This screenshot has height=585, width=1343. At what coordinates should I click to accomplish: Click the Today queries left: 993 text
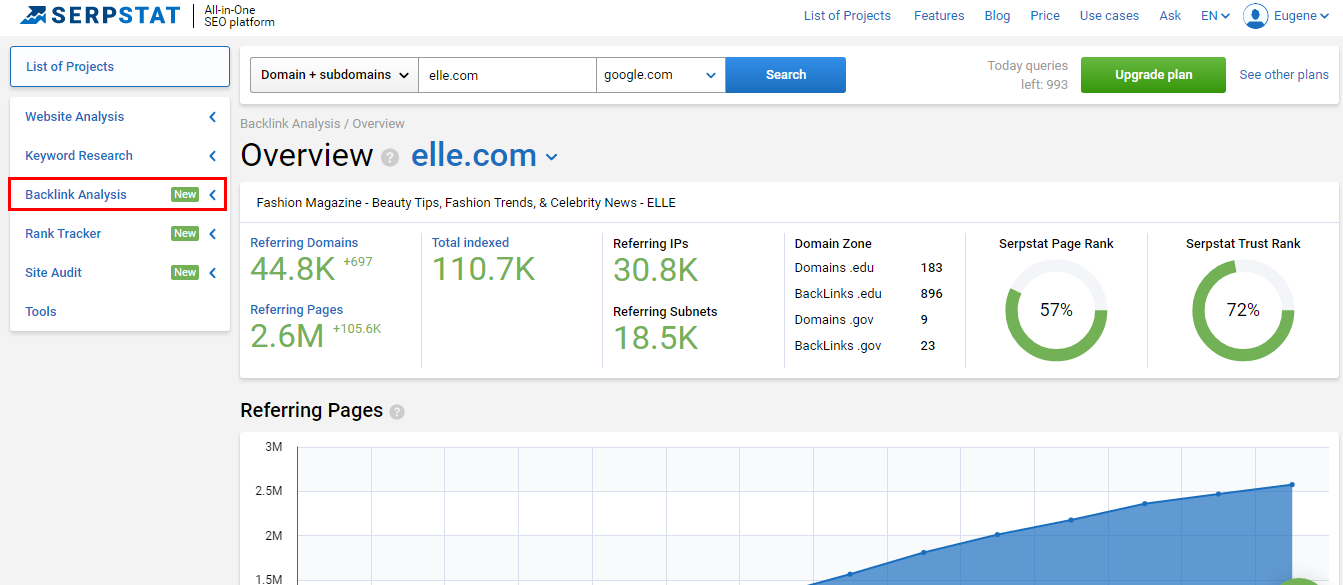click(x=1027, y=75)
